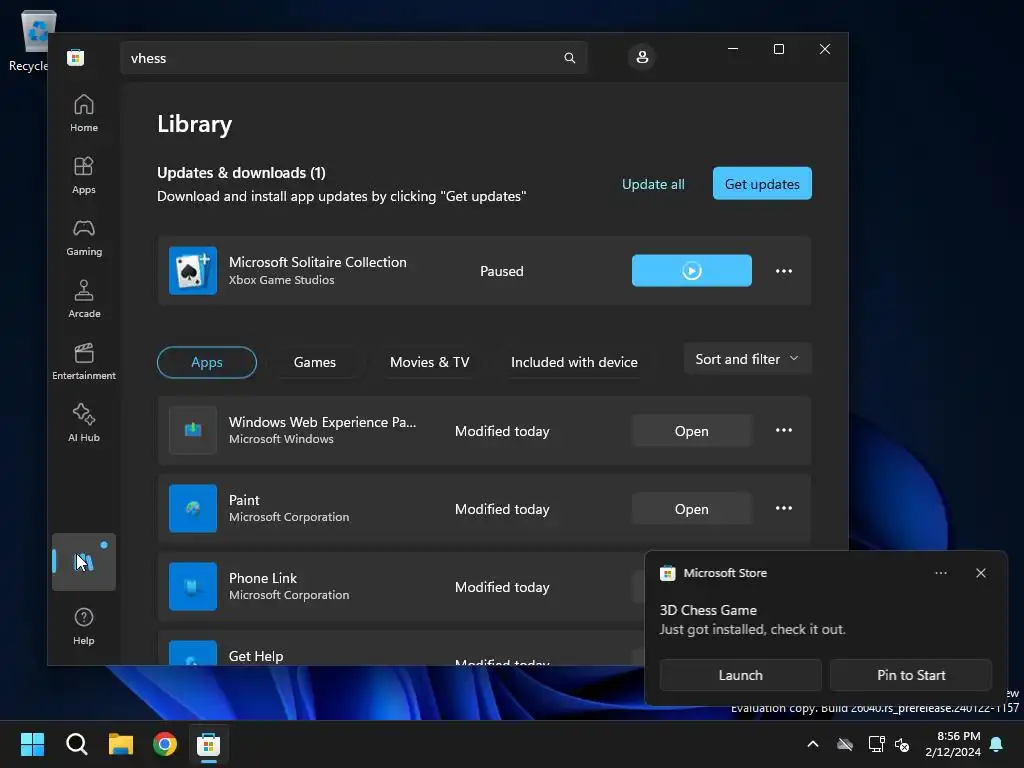Open File Explorer from taskbar
The width and height of the screenshot is (1024, 768).
121,744
